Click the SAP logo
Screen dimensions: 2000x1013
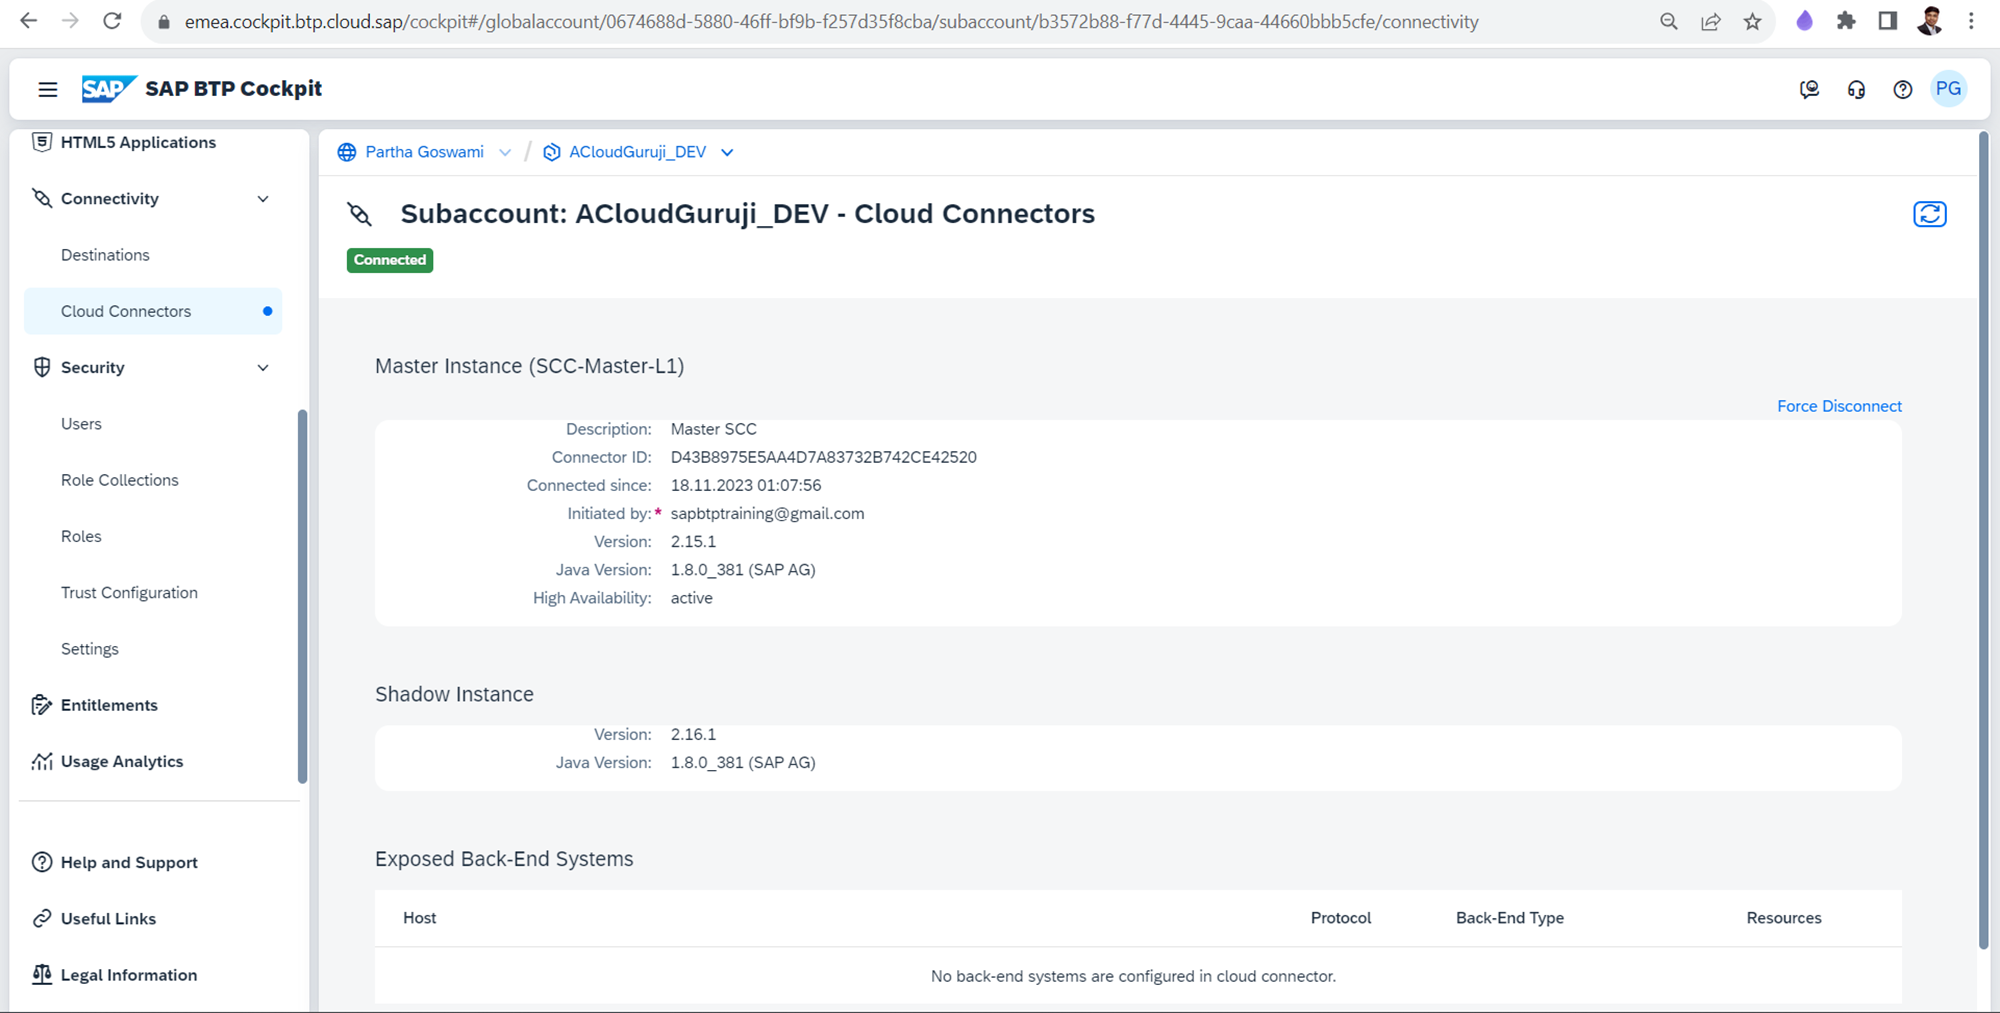pos(107,89)
